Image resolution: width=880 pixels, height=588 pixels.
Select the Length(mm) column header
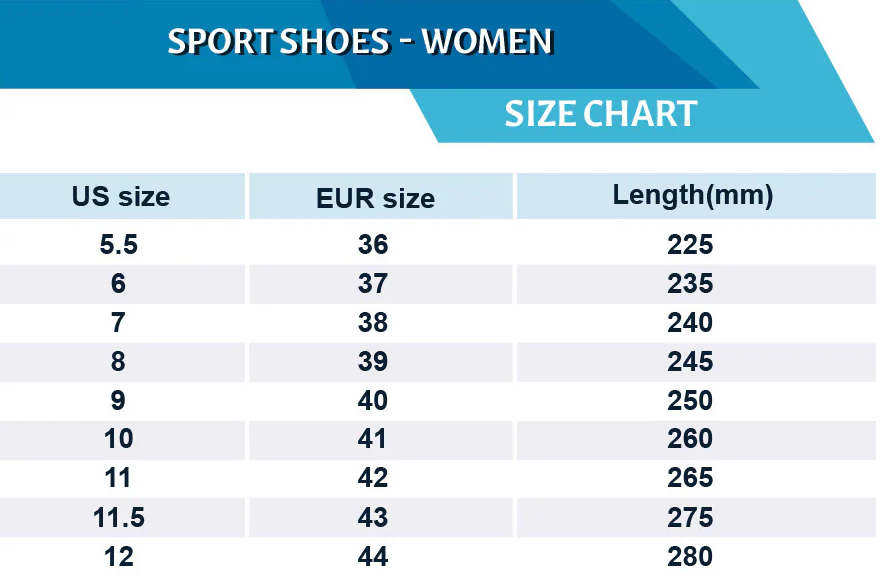pos(693,195)
